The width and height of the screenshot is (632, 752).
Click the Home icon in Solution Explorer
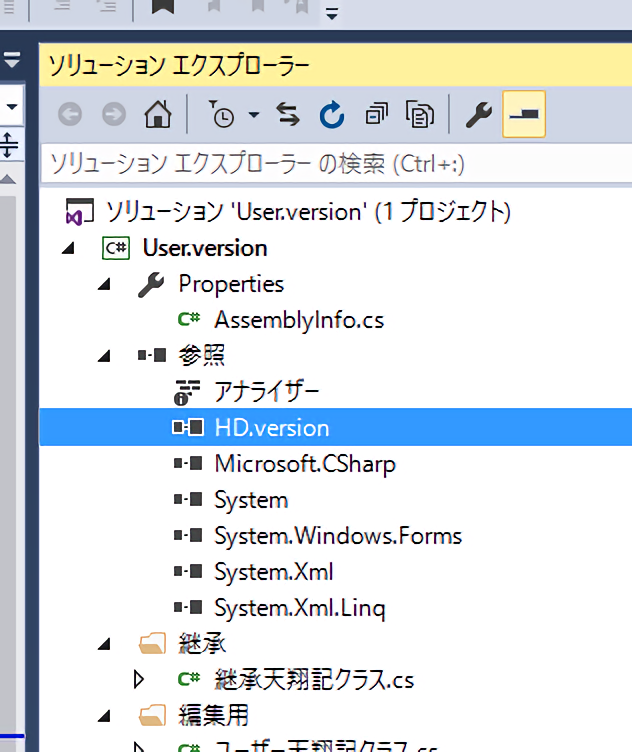point(157,115)
